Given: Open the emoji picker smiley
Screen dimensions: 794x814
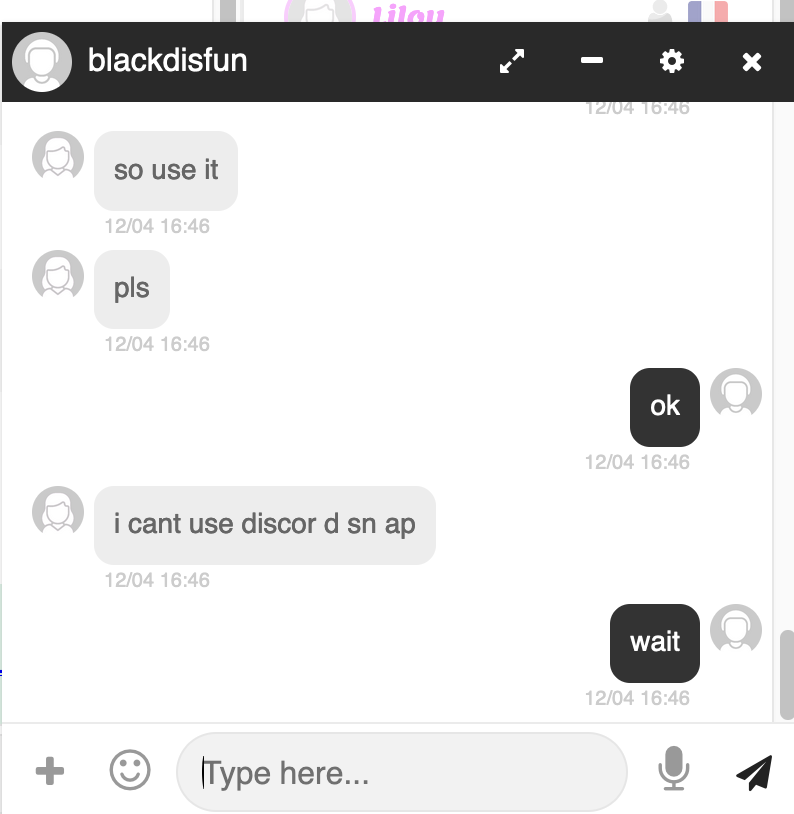Looking at the screenshot, I should (x=130, y=770).
